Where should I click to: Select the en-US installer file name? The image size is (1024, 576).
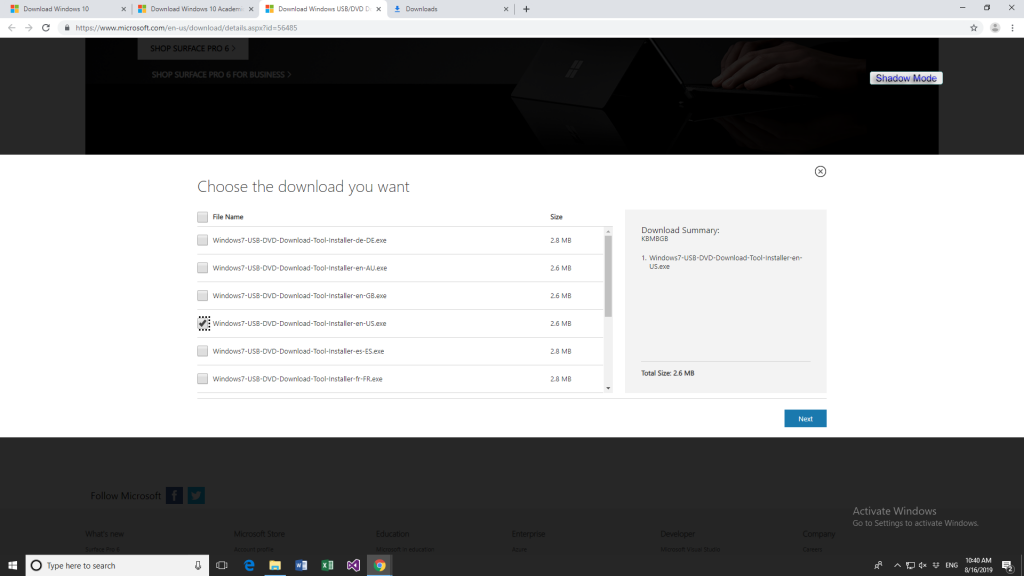coord(299,323)
